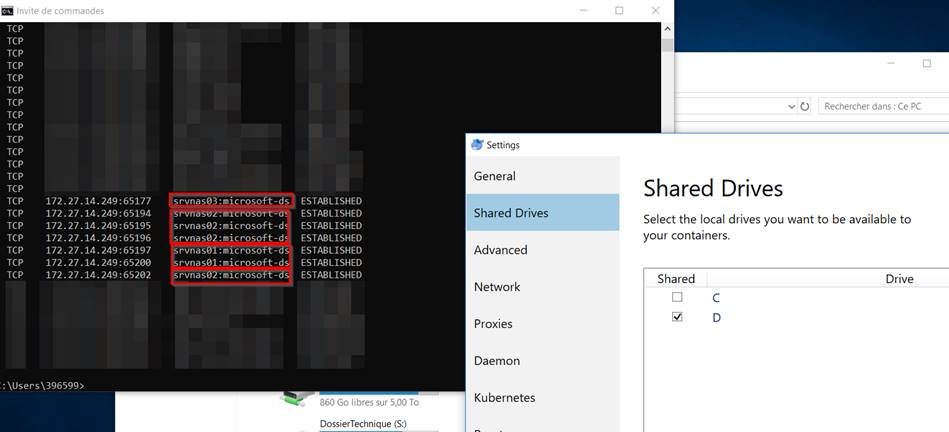Open the Advanced settings section
Image resolution: width=949 pixels, height=432 pixels.
pyautogui.click(x=543, y=250)
